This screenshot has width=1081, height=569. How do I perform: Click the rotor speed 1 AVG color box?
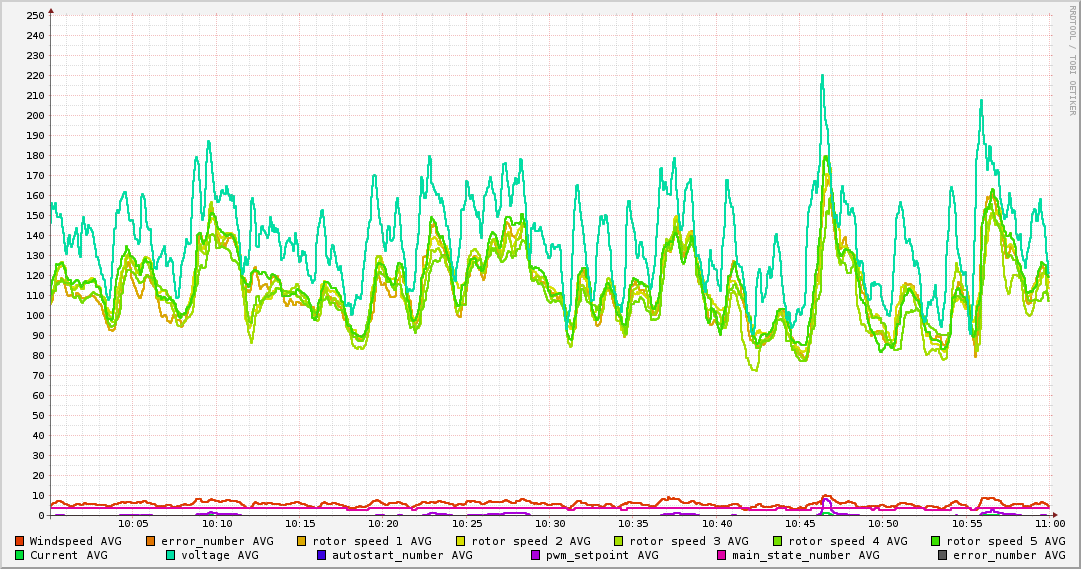302,541
